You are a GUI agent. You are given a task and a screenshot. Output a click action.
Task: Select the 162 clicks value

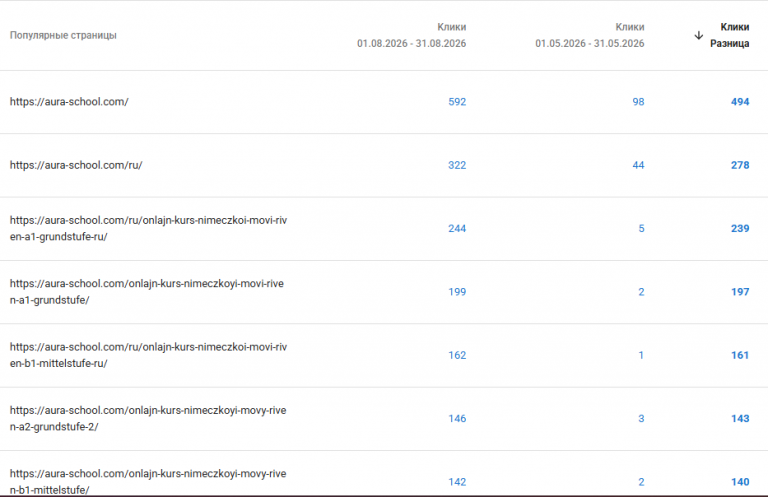457,355
